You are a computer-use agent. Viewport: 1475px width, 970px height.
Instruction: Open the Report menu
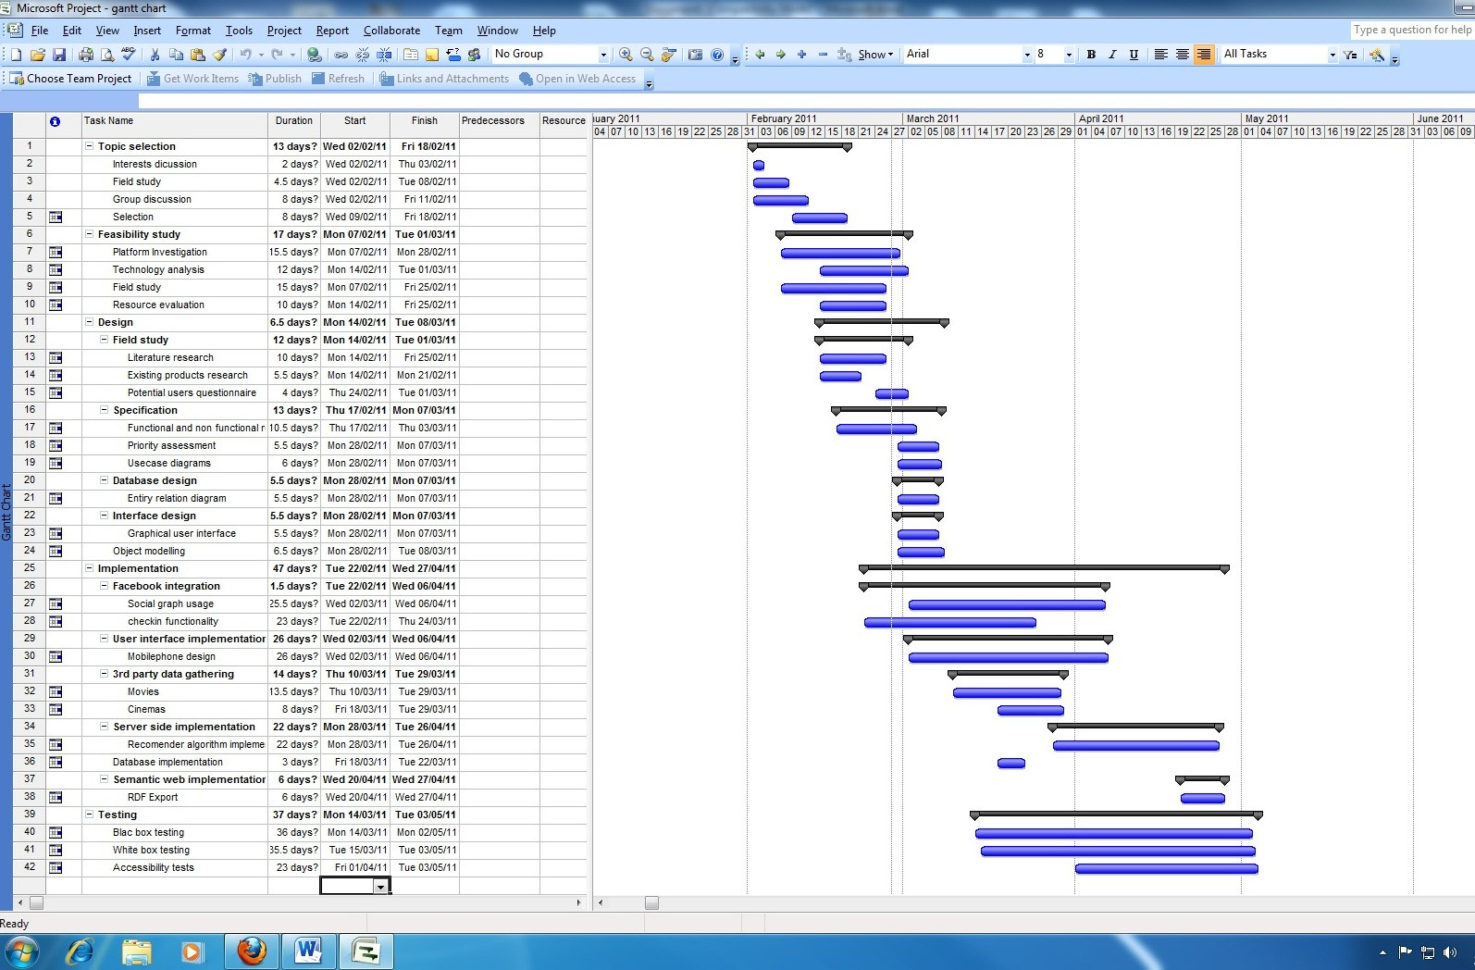(333, 31)
